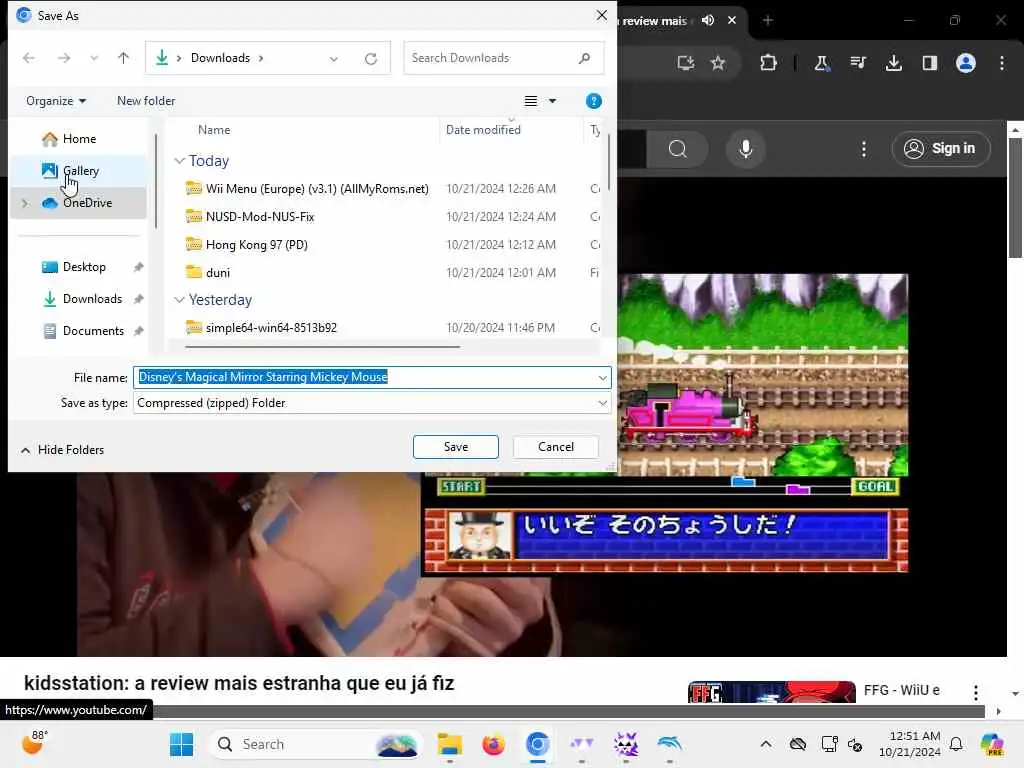Viewport: 1024px width, 768px height.
Task: Click the YouTube search magnifier button
Action: [678, 149]
